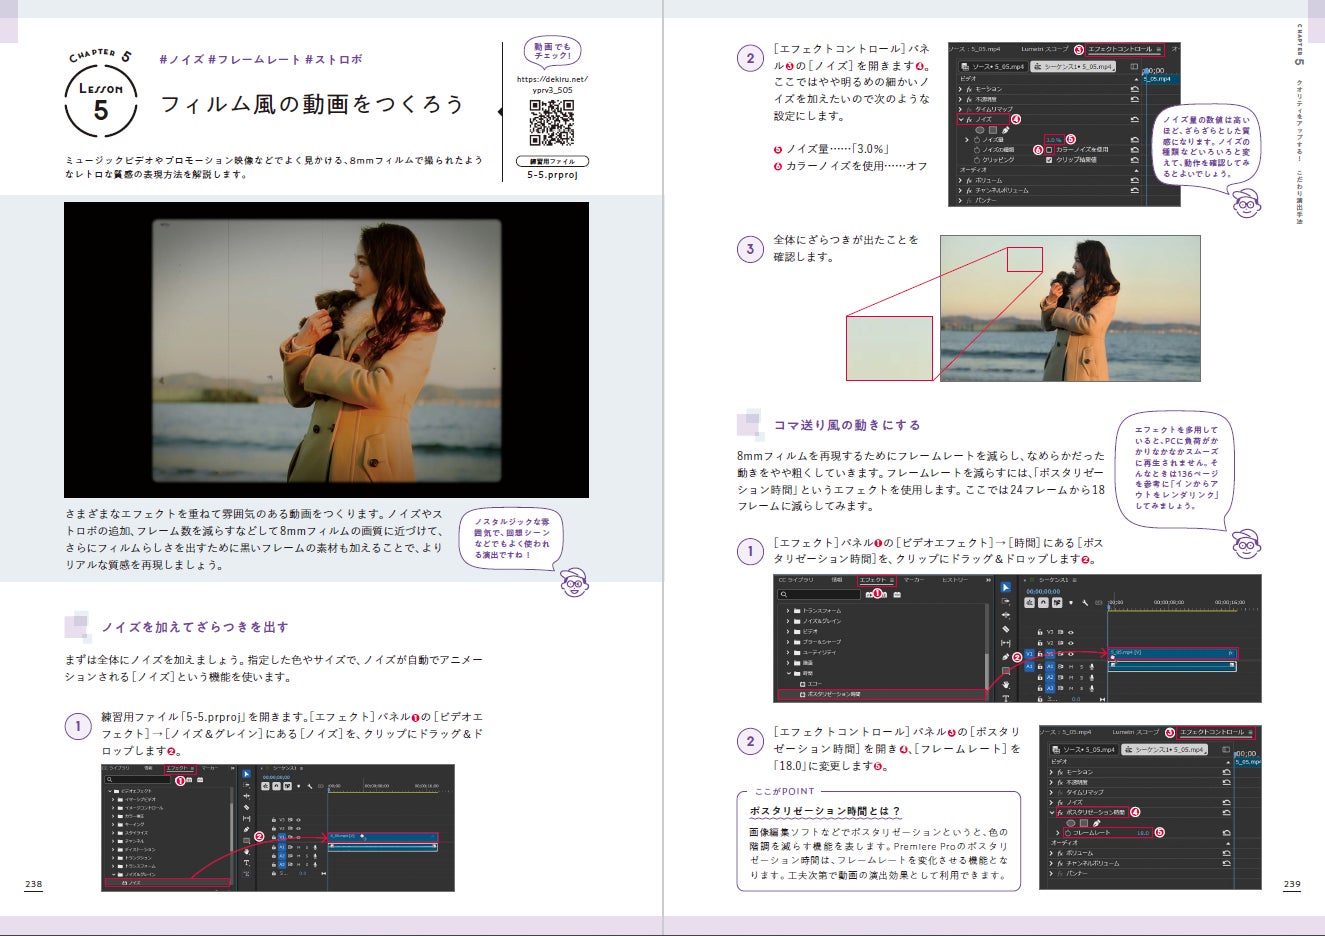
Task: Click the rectangle mask icon under ノイズ
Action: tap(992, 130)
